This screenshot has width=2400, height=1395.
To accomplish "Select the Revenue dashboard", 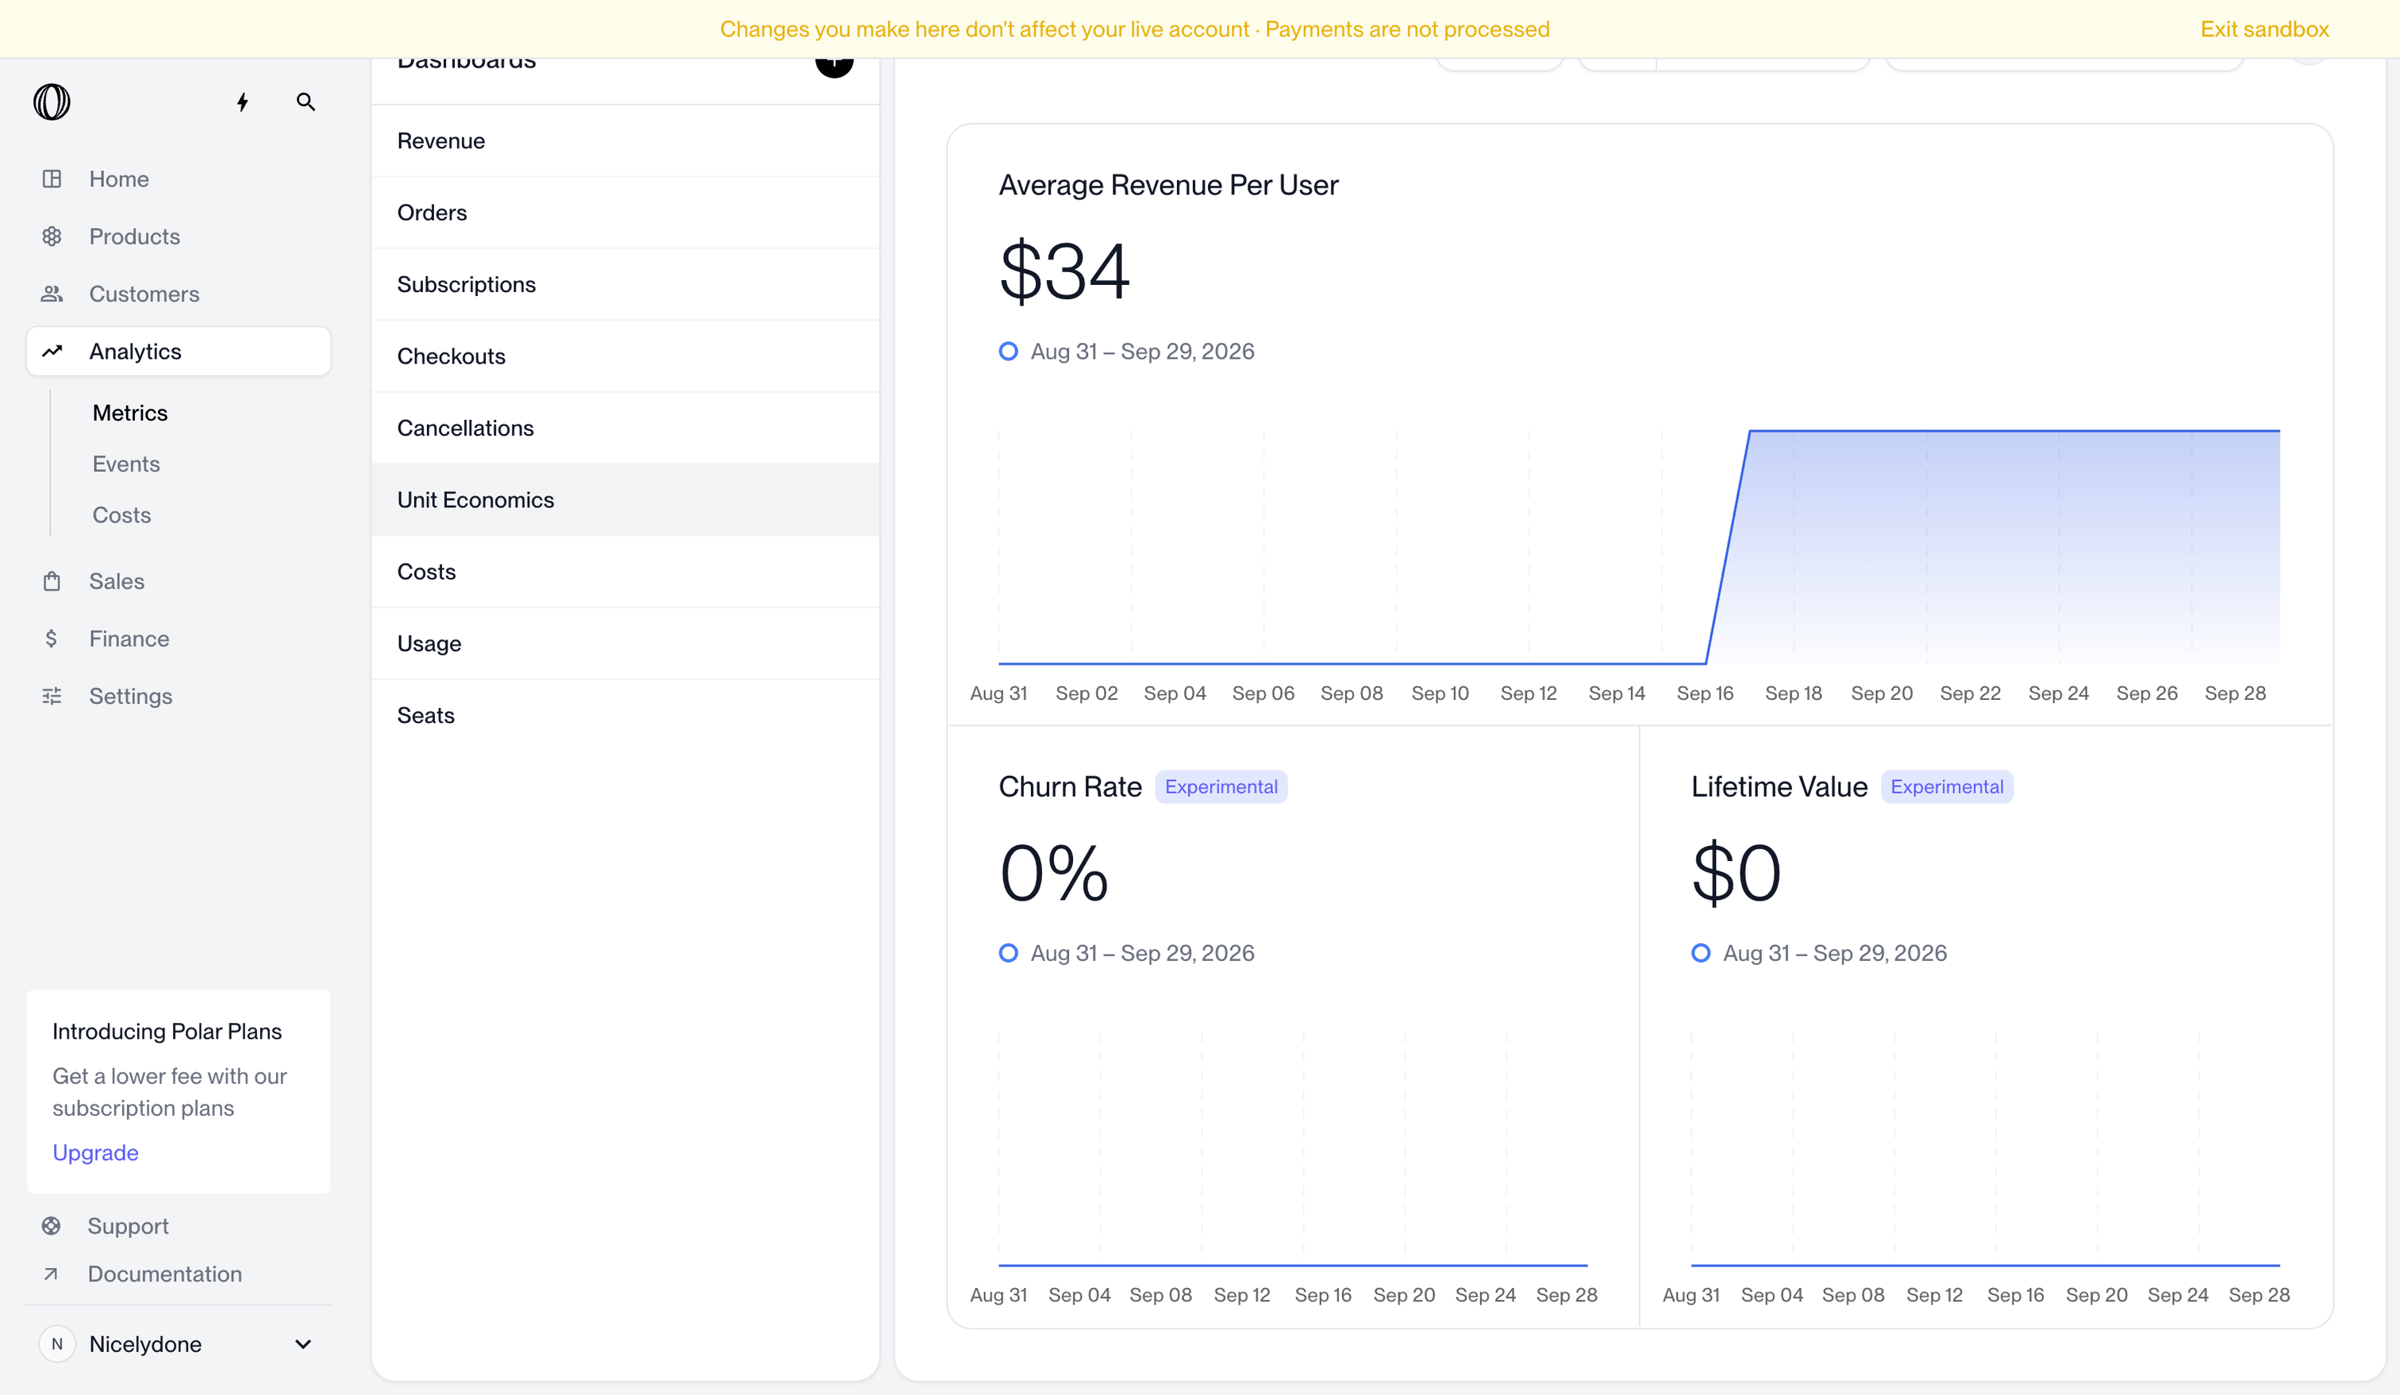I will point(625,141).
